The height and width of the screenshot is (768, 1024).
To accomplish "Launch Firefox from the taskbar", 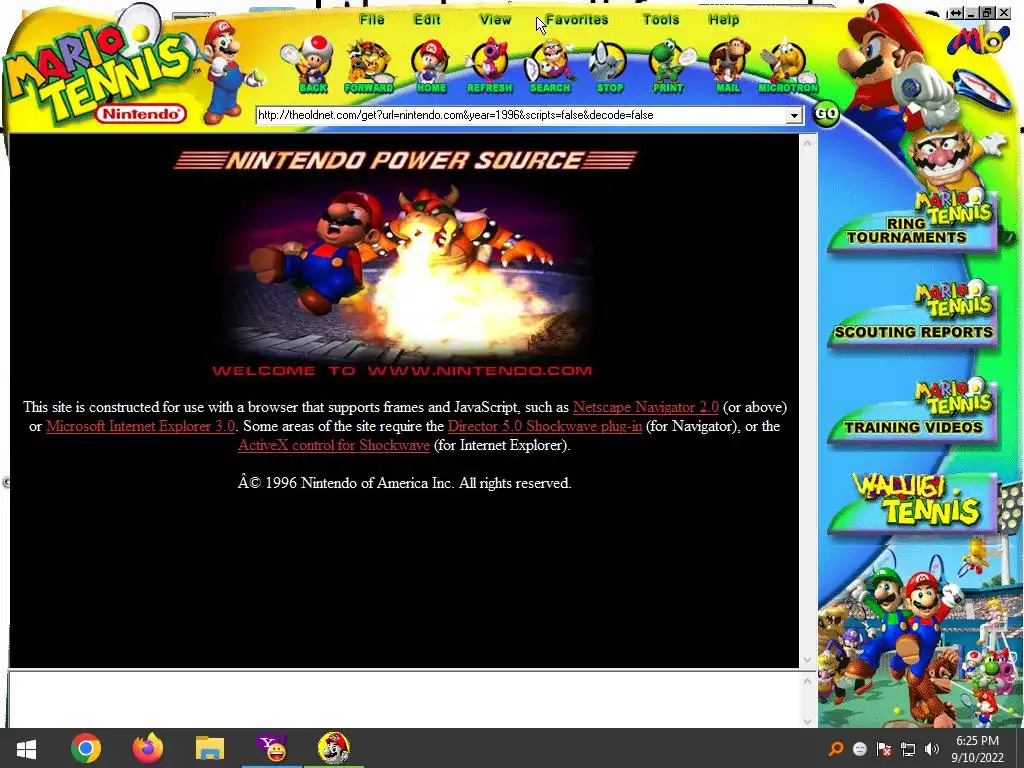I will click(x=148, y=748).
